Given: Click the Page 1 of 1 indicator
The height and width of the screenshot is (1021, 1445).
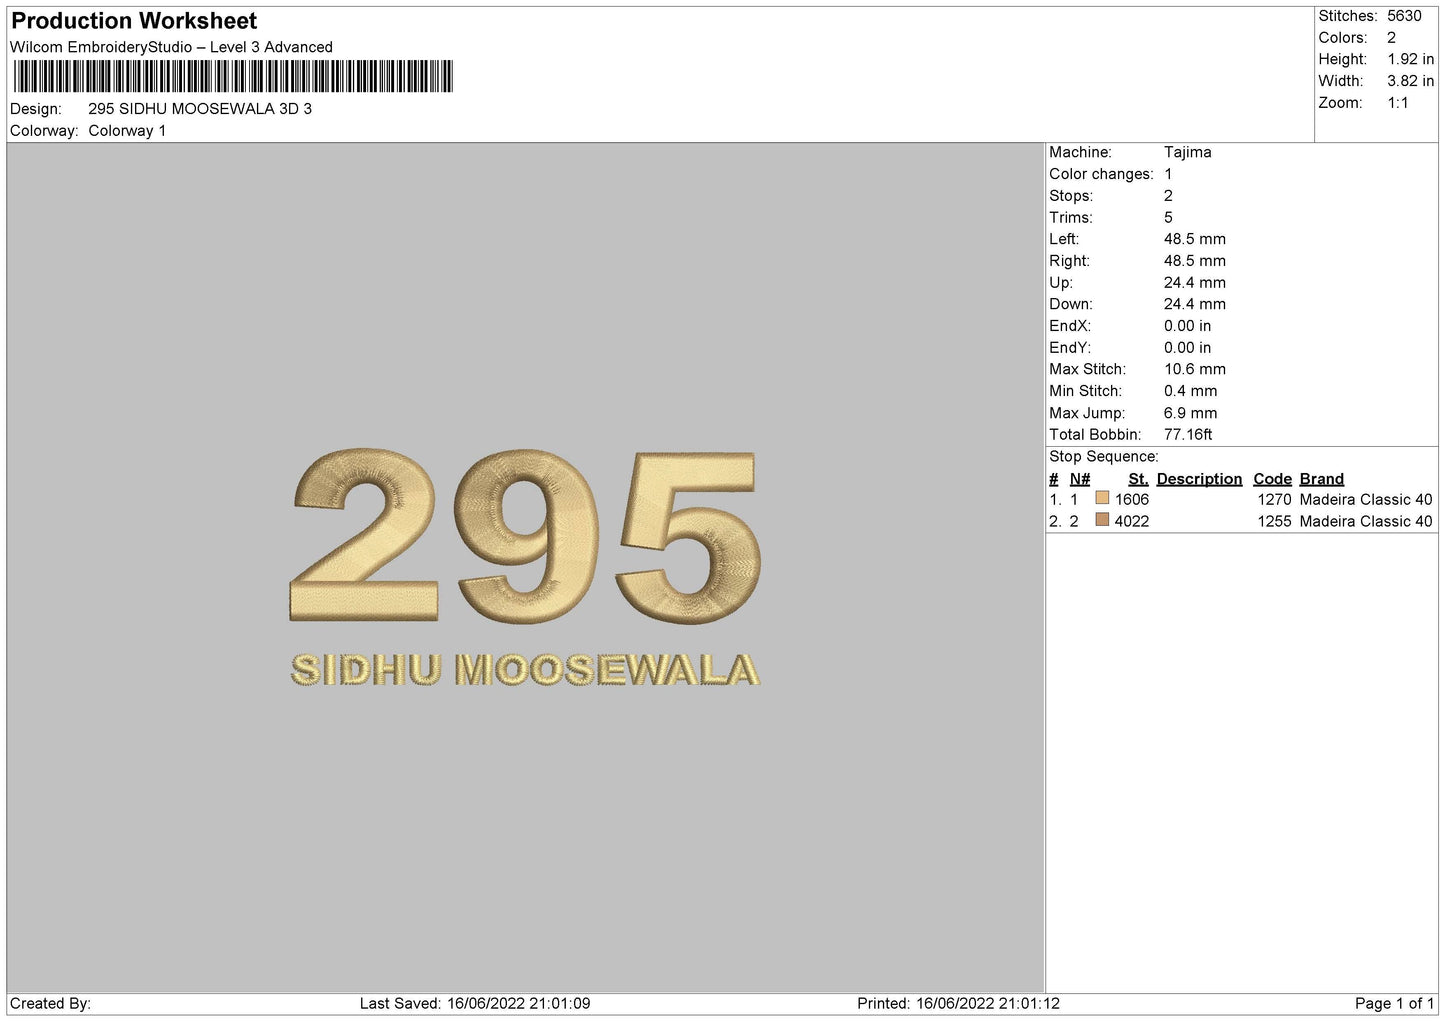Looking at the screenshot, I should 1394,1004.
